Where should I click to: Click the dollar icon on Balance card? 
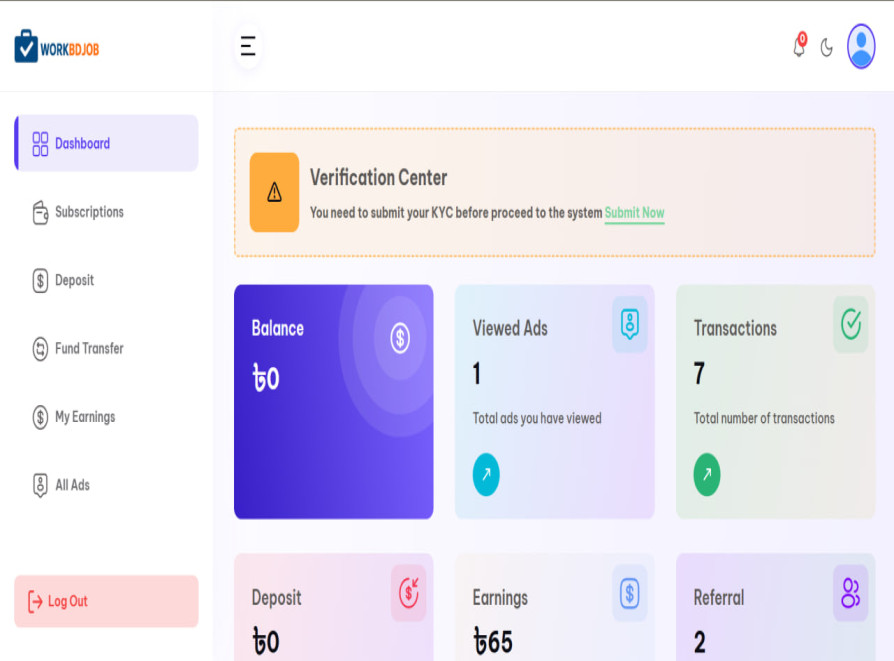click(400, 339)
